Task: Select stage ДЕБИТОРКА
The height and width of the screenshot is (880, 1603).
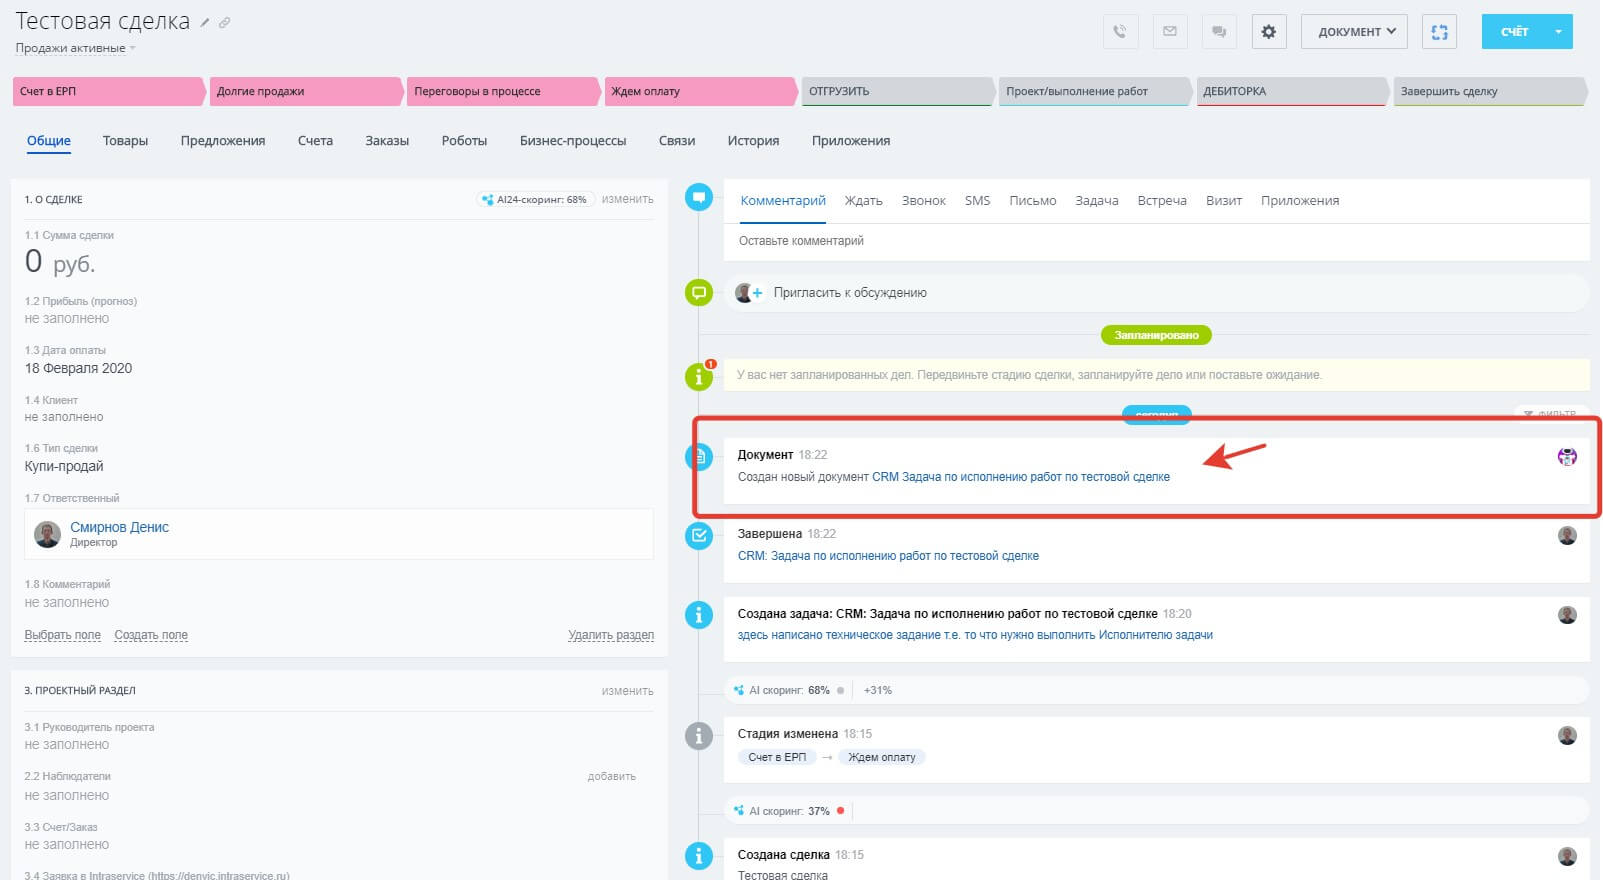Action: click(1291, 91)
